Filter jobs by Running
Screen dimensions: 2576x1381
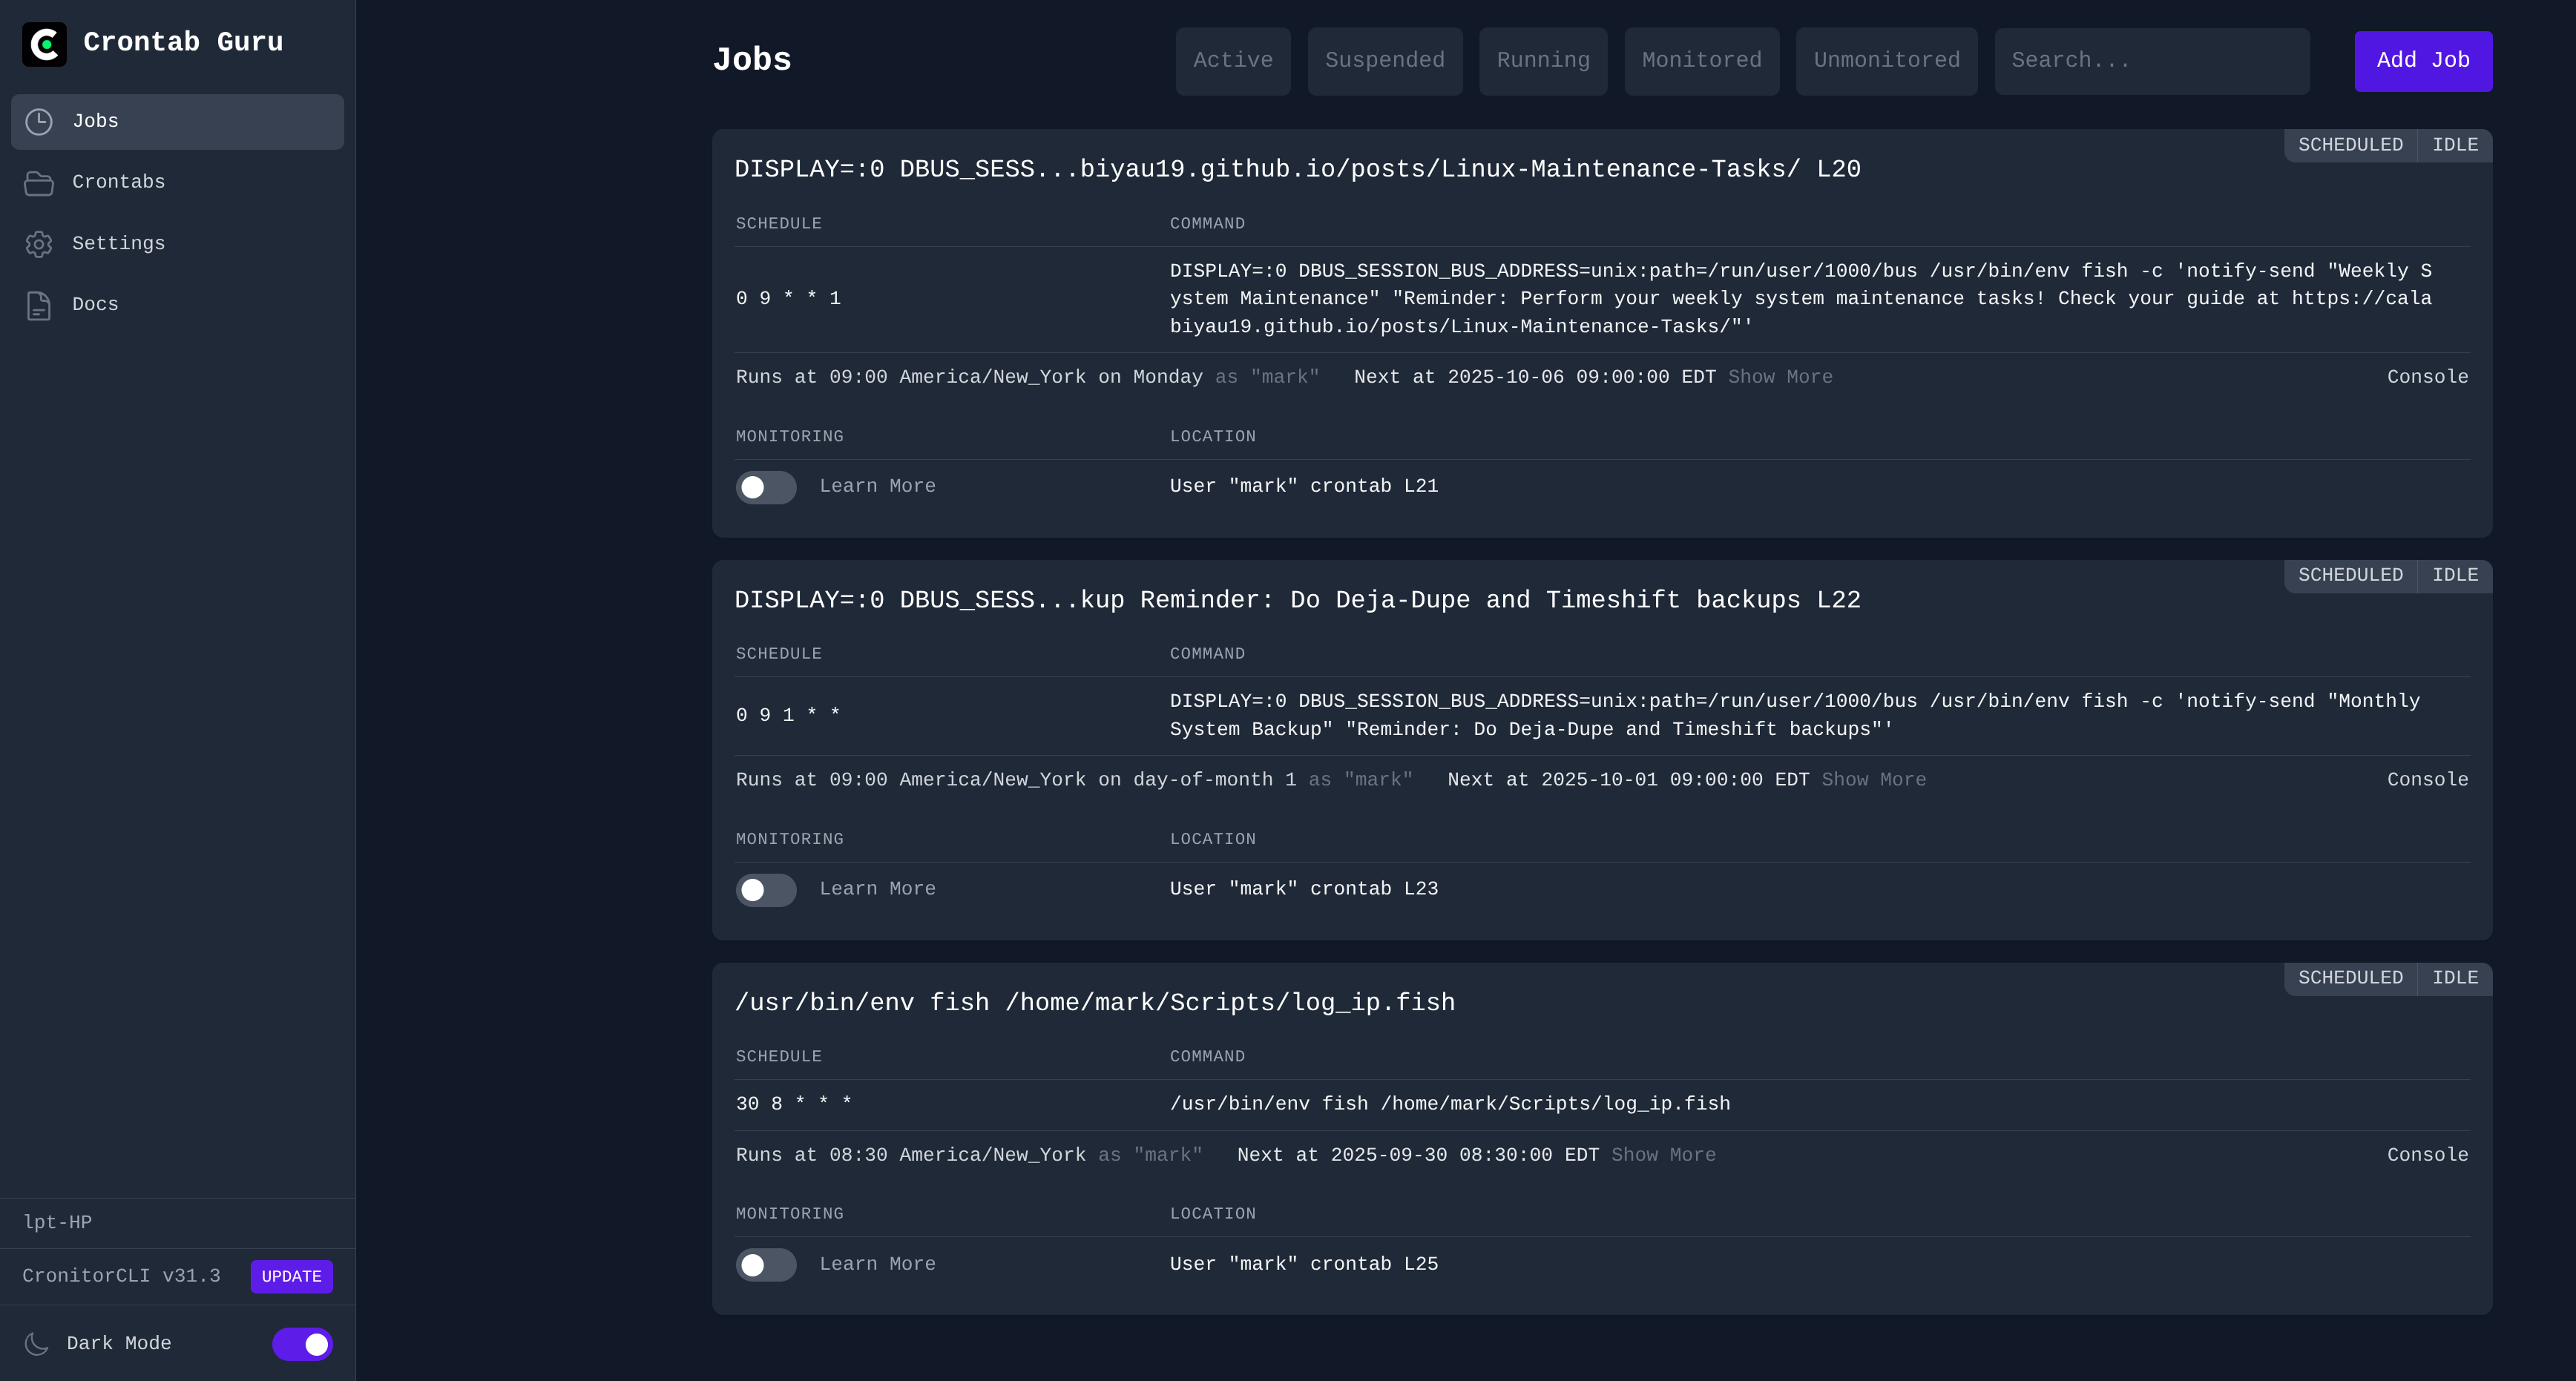(x=1543, y=61)
